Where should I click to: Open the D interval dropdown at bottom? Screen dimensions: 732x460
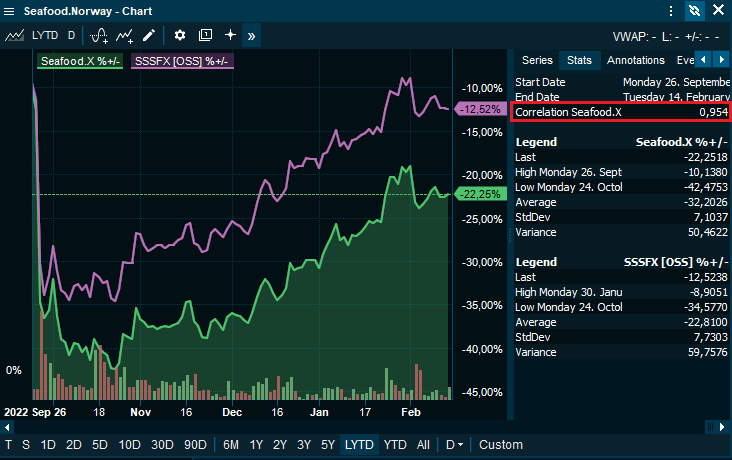click(x=454, y=444)
